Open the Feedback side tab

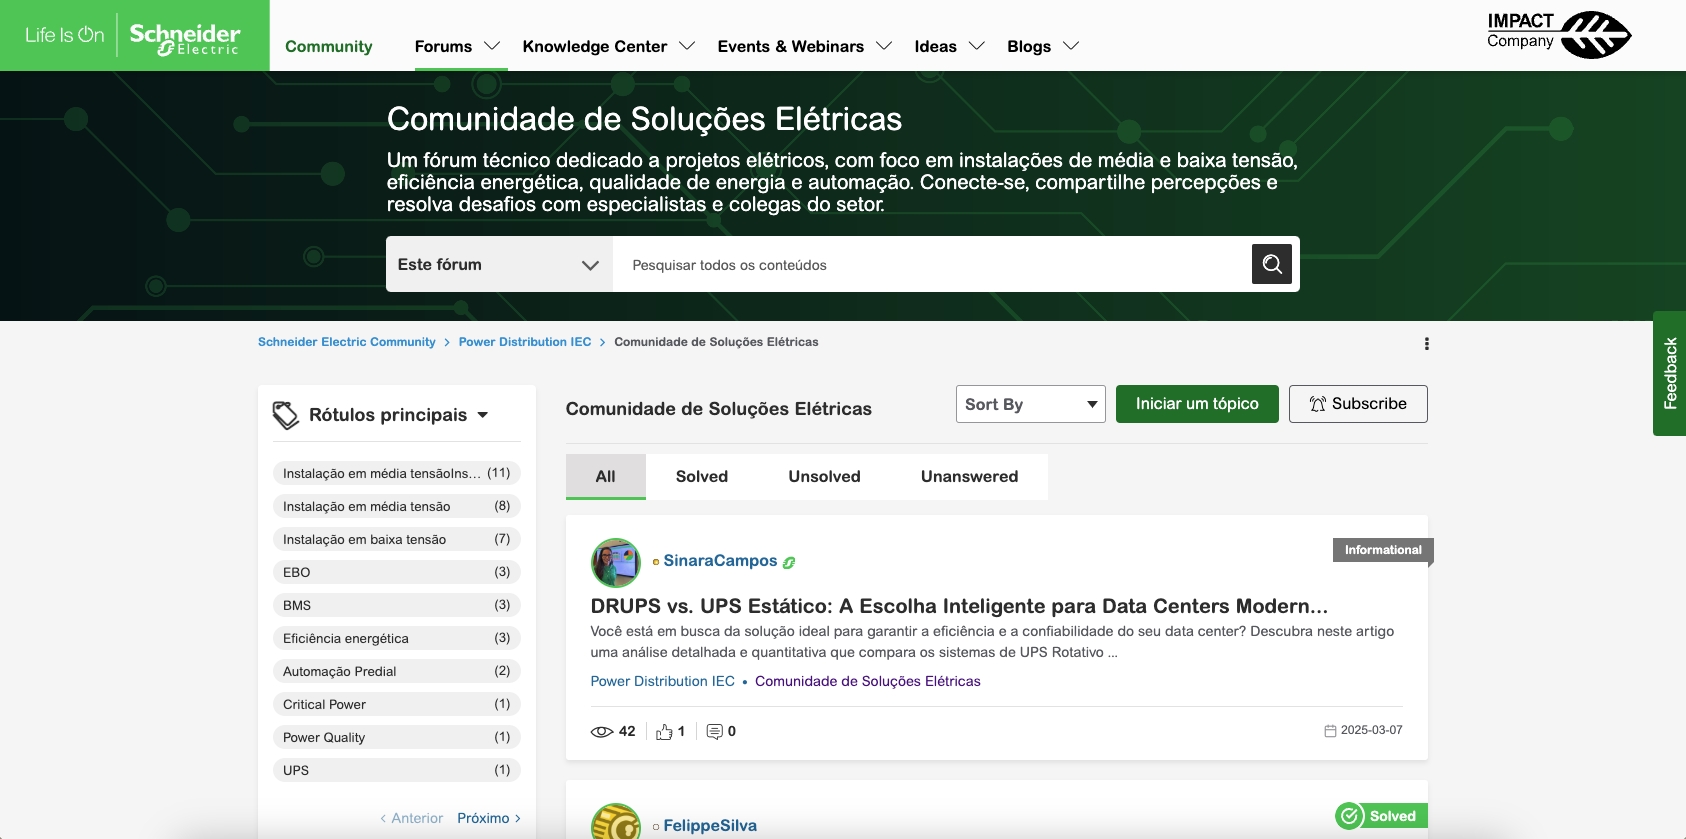(x=1669, y=373)
